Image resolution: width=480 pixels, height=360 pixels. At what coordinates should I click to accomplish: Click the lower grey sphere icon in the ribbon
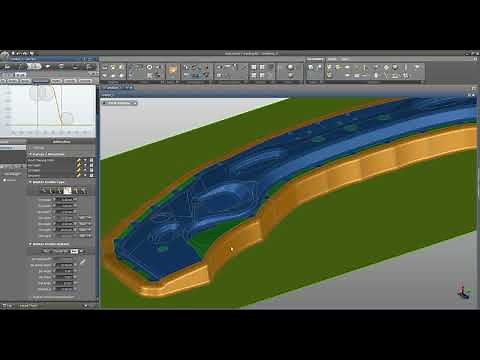290,76
